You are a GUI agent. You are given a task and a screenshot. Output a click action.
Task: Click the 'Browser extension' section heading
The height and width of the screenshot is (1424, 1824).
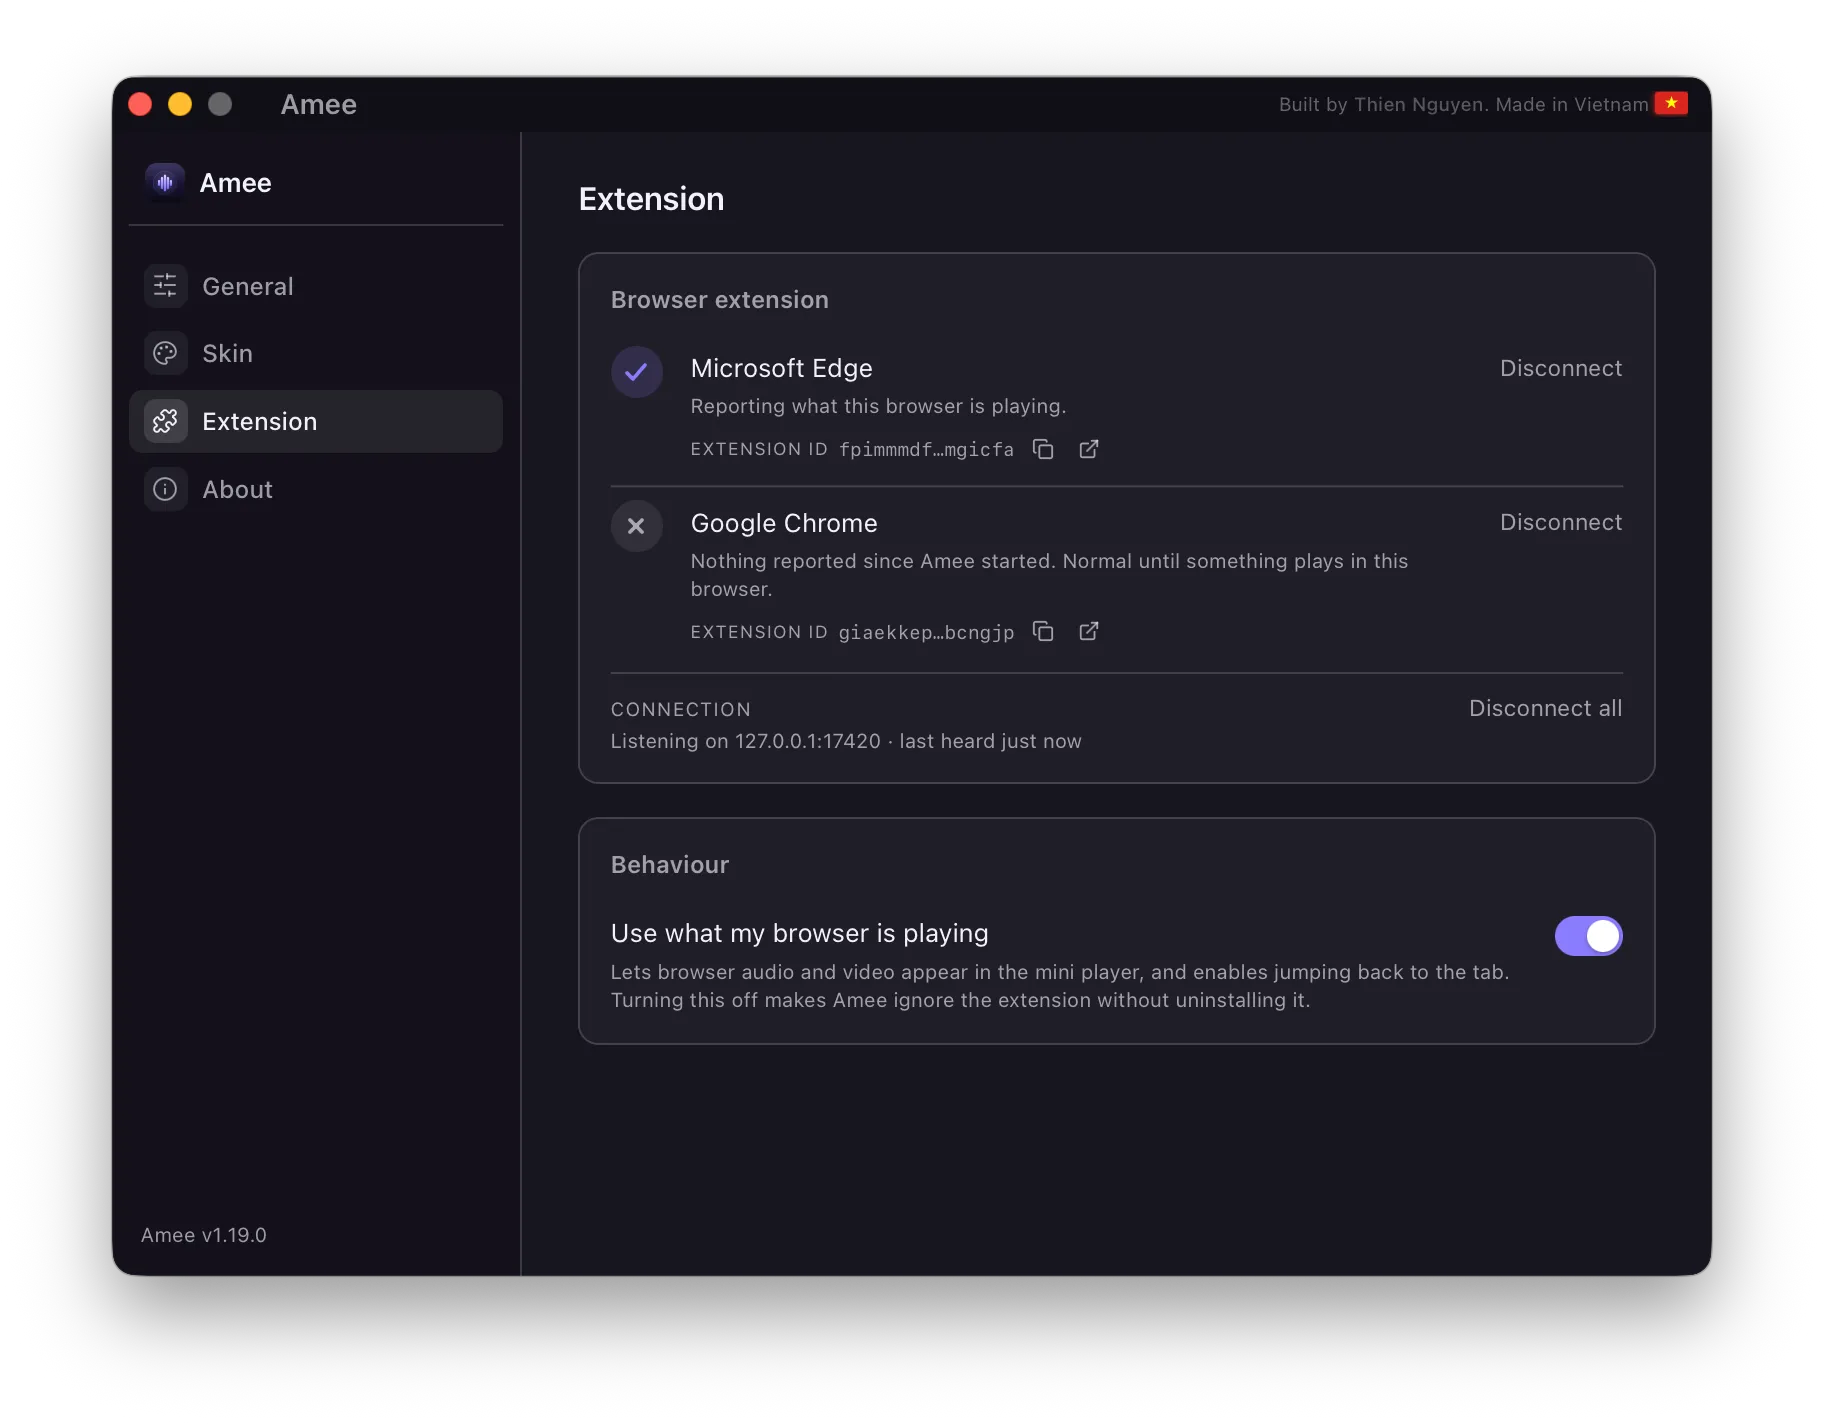click(720, 300)
